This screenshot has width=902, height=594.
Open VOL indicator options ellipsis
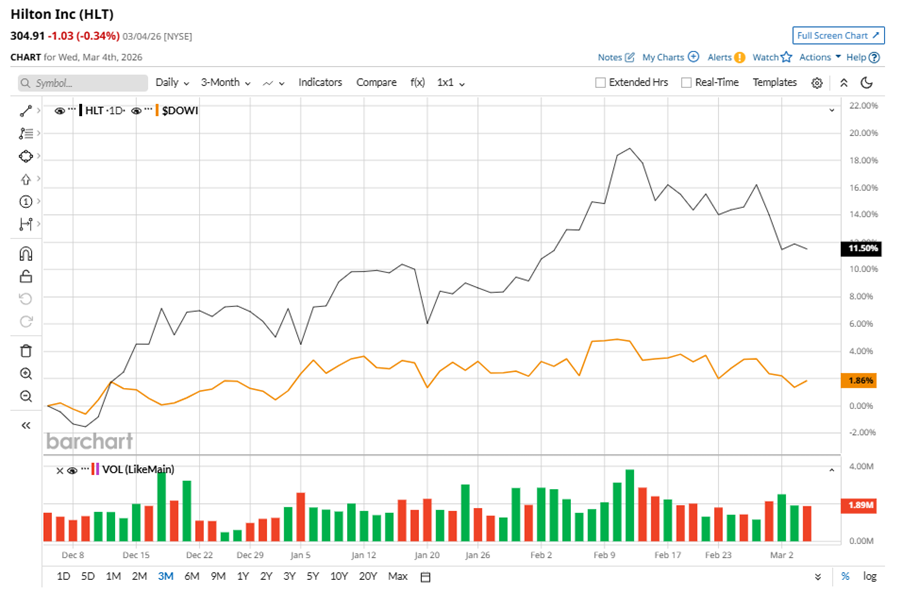[85, 468]
